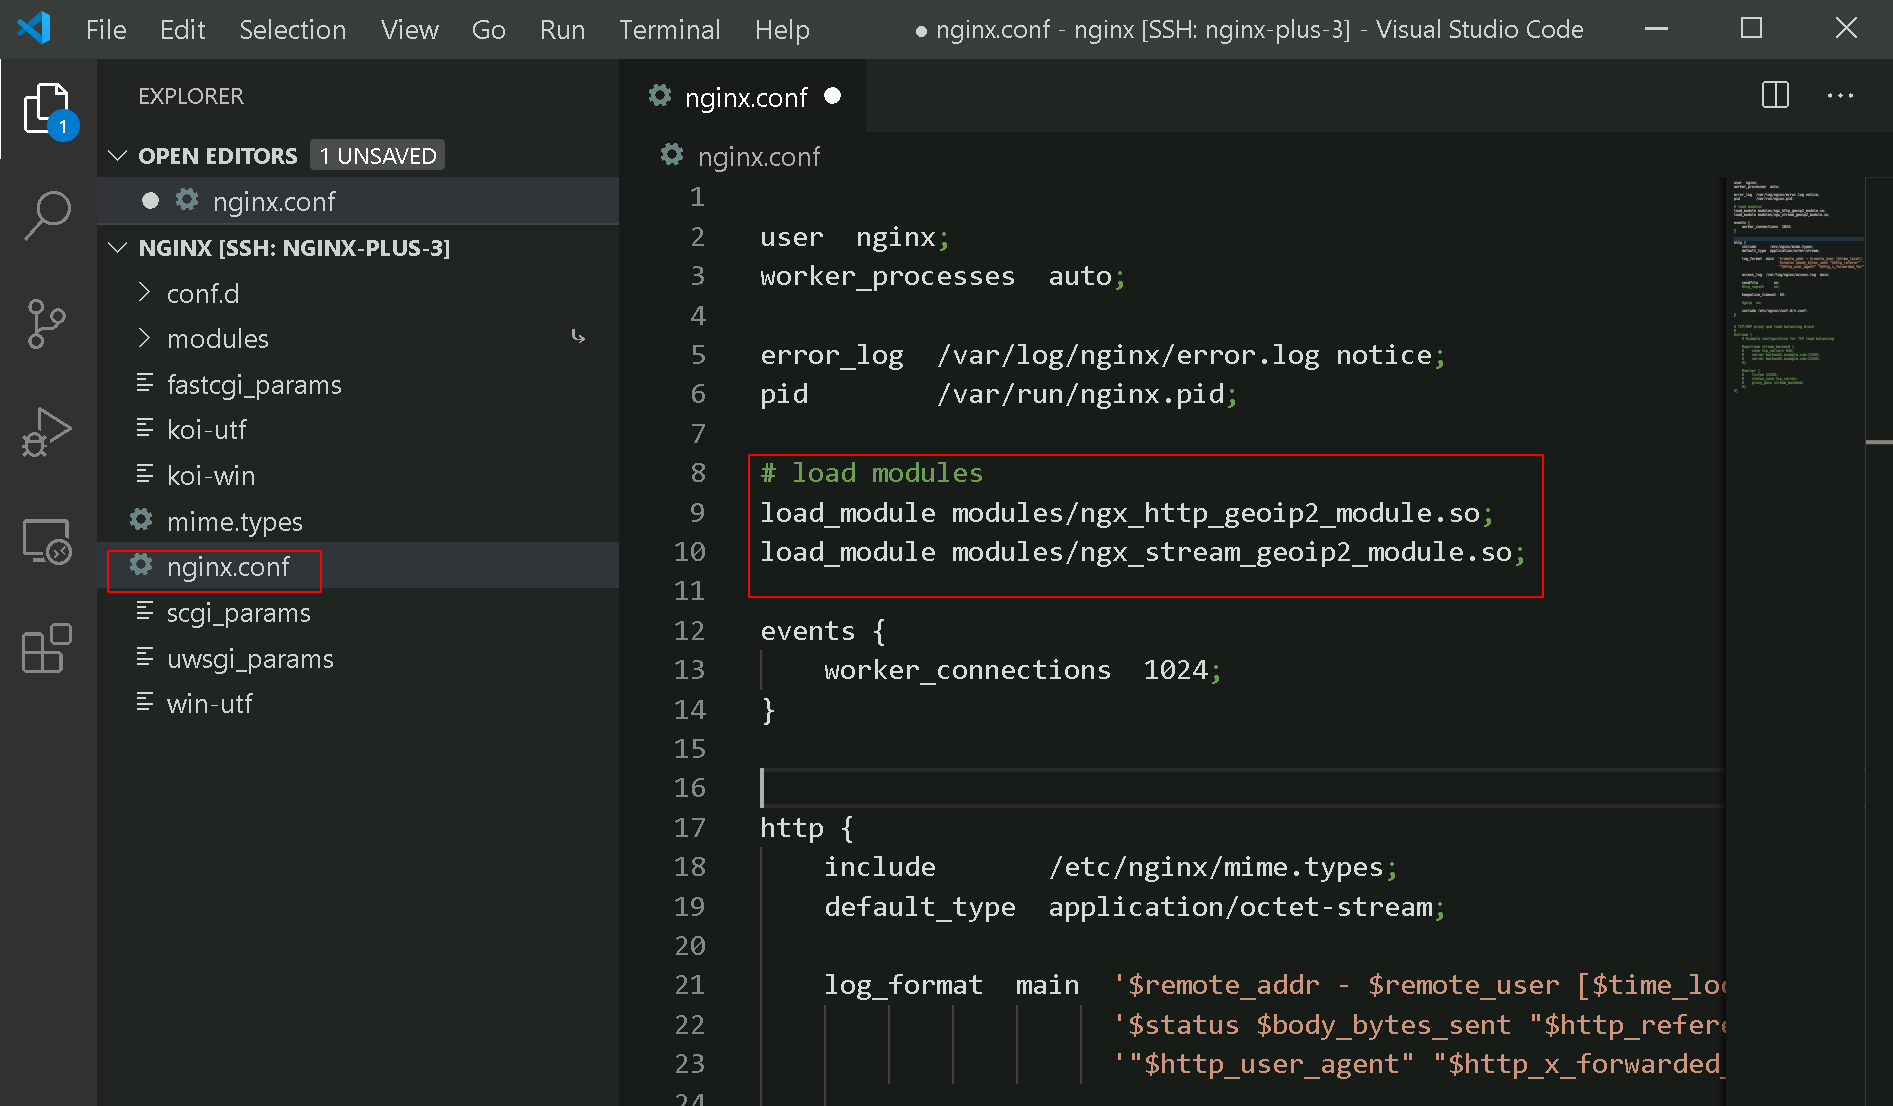1893x1106 pixels.
Task: Click the VS Code logo icon
Action: [x=34, y=28]
